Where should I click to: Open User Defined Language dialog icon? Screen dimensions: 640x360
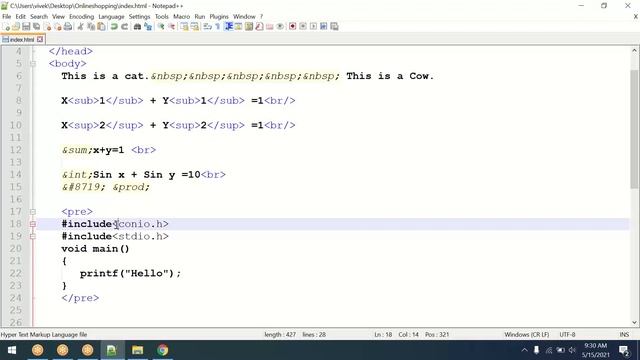tap(238, 27)
